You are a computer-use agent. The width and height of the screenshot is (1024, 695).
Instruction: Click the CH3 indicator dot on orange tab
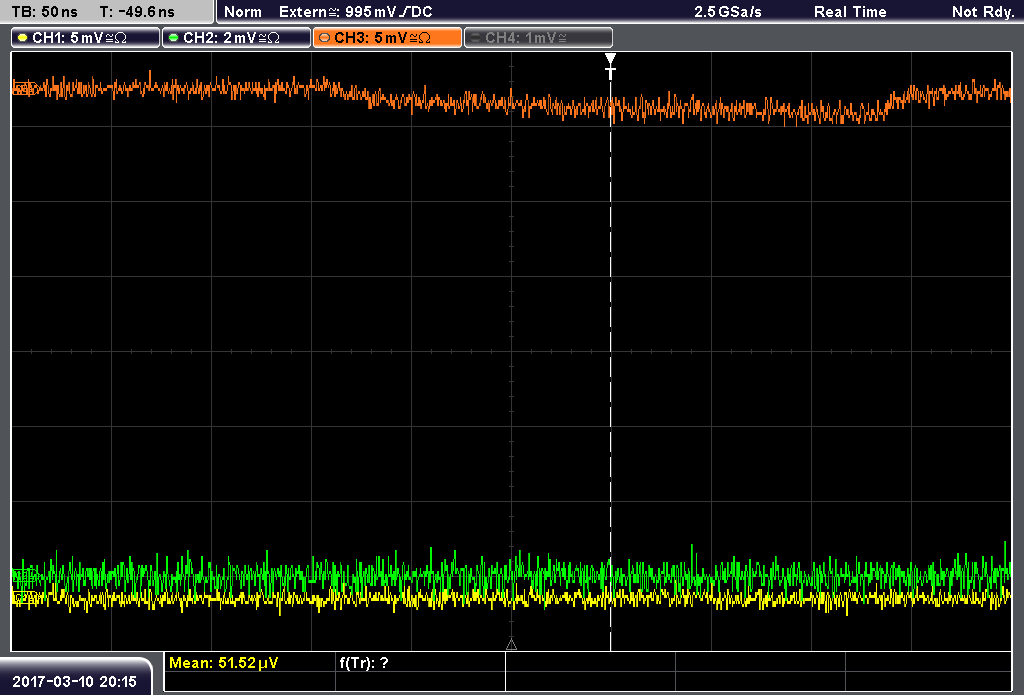point(325,38)
